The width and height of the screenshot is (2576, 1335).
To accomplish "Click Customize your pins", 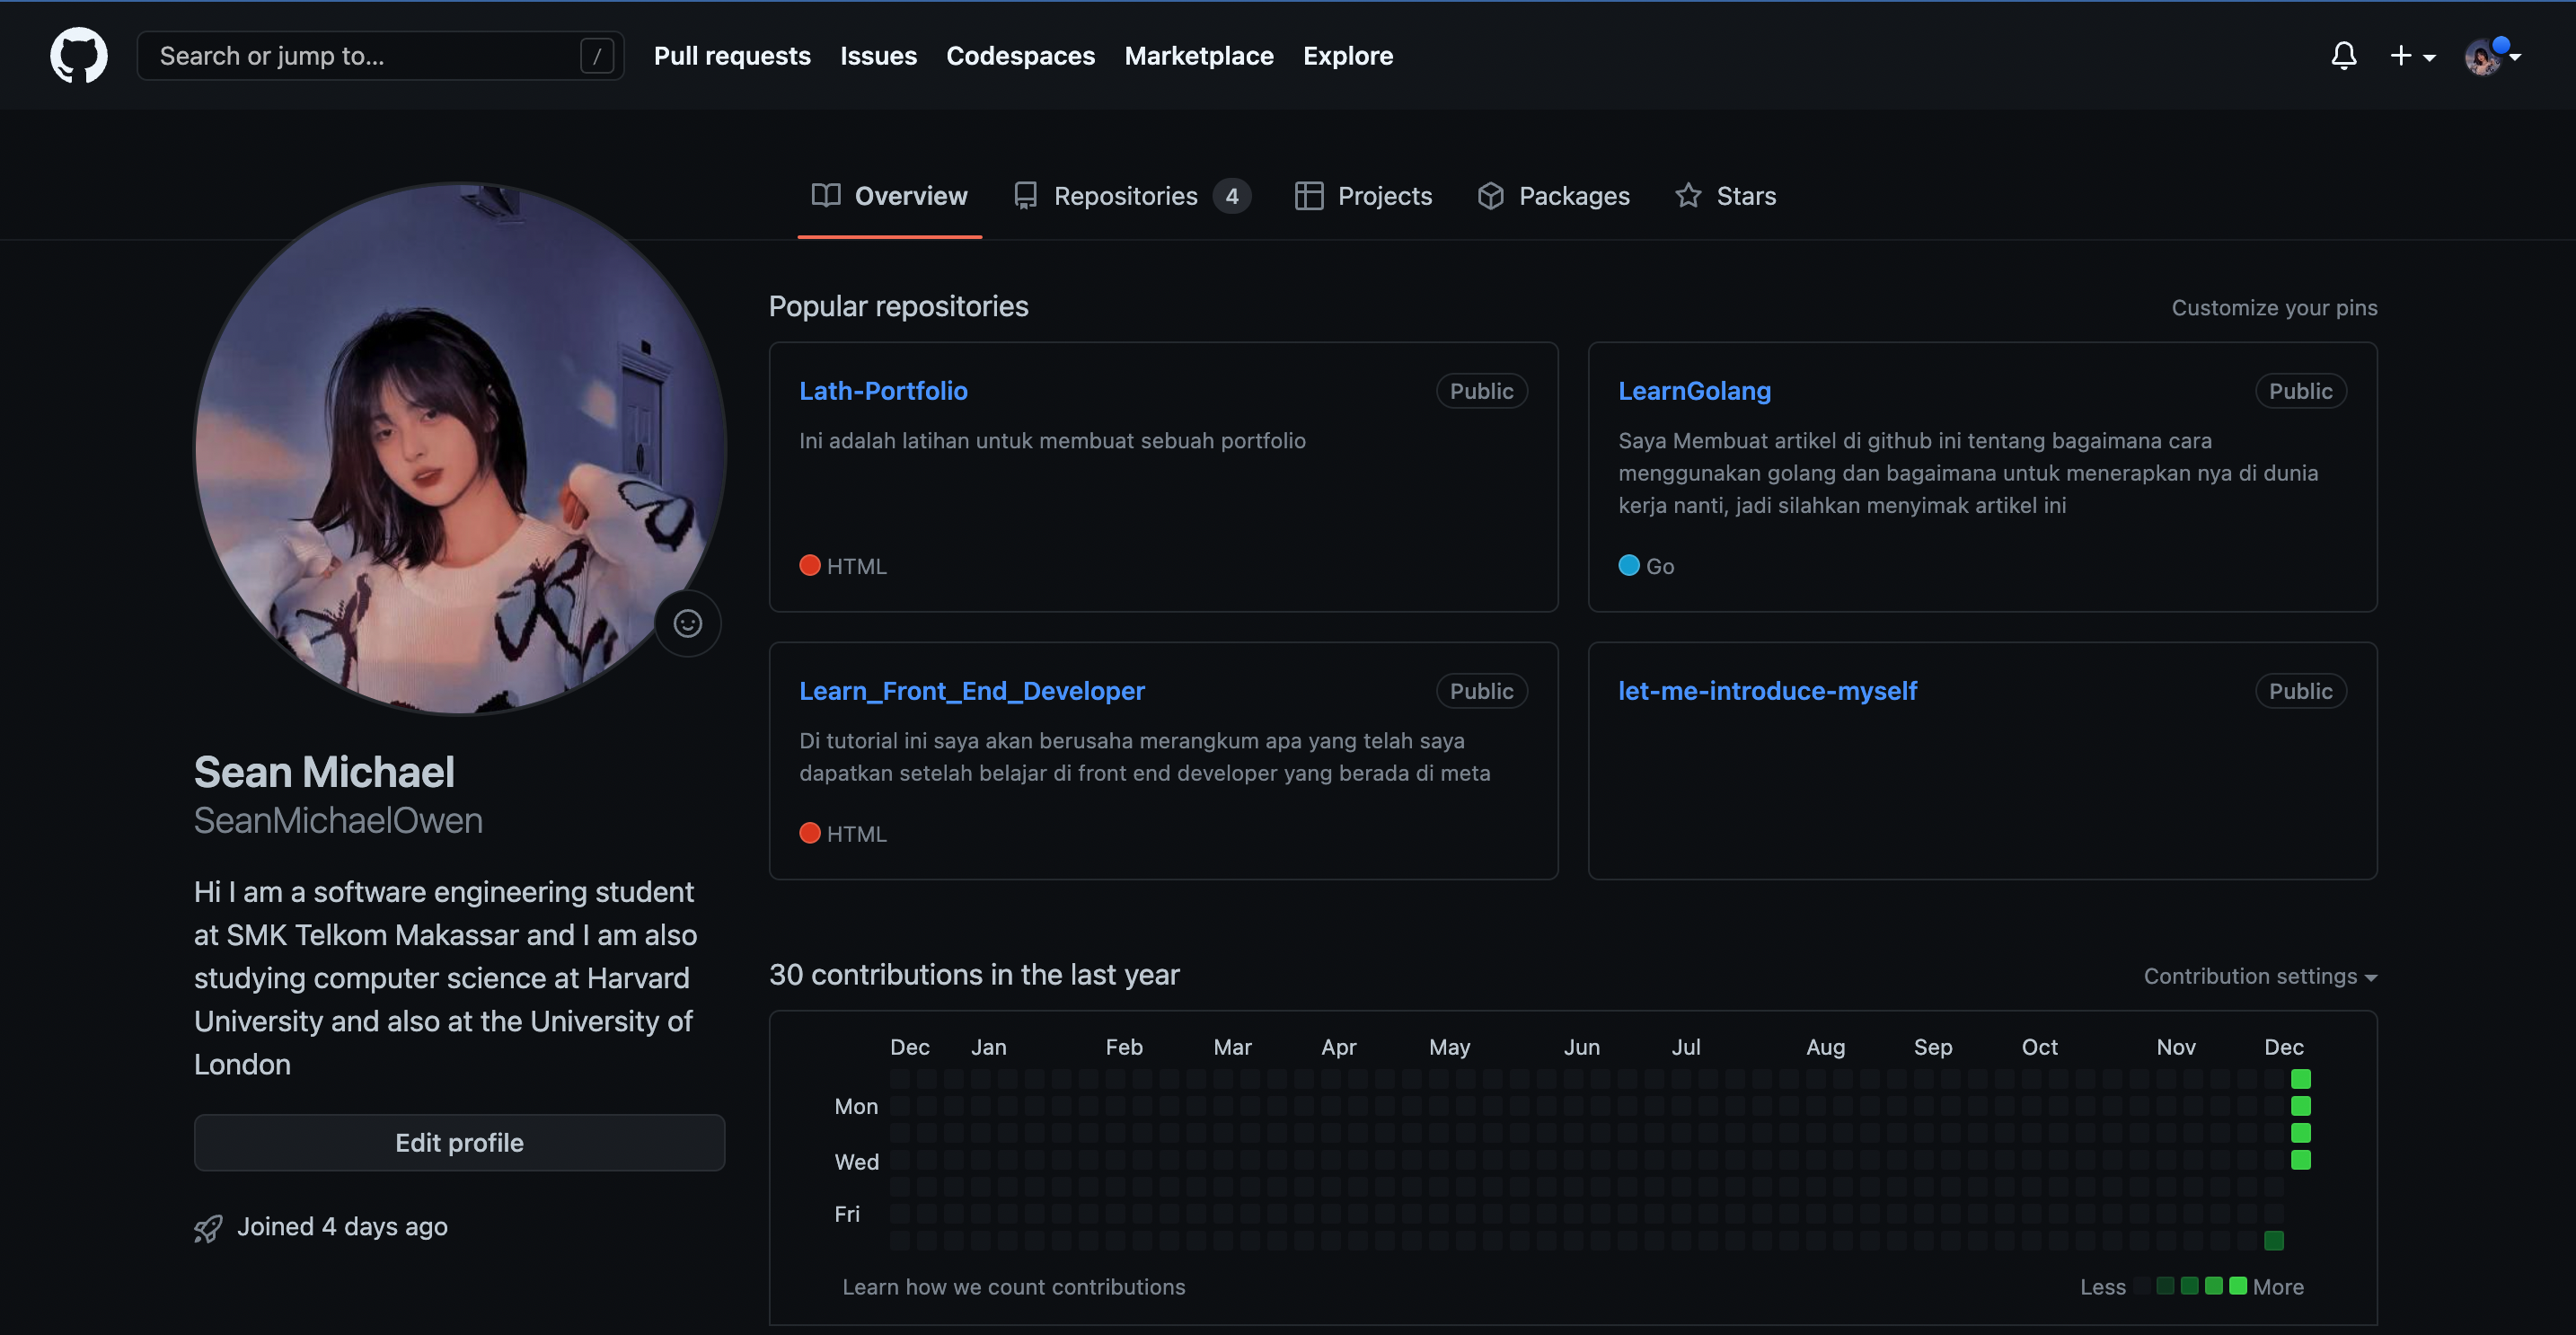I will [x=2274, y=308].
